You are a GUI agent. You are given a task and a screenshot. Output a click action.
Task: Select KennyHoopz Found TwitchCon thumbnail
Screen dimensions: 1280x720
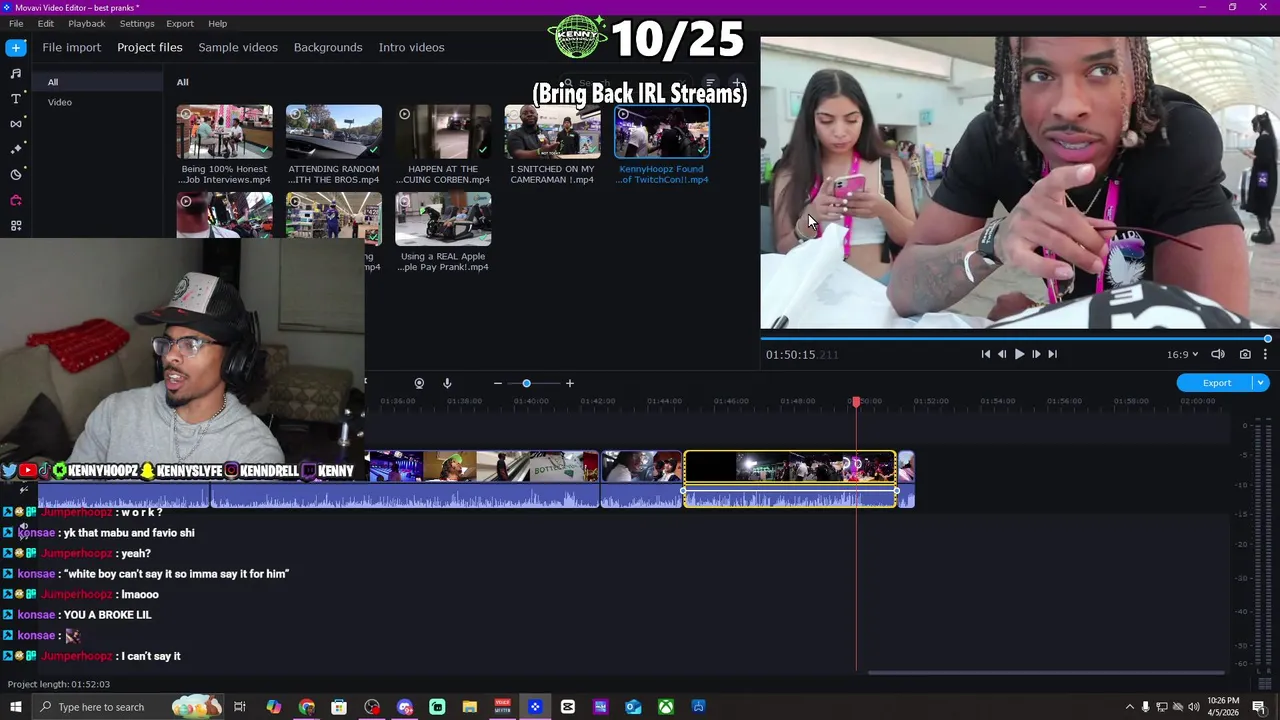[662, 132]
